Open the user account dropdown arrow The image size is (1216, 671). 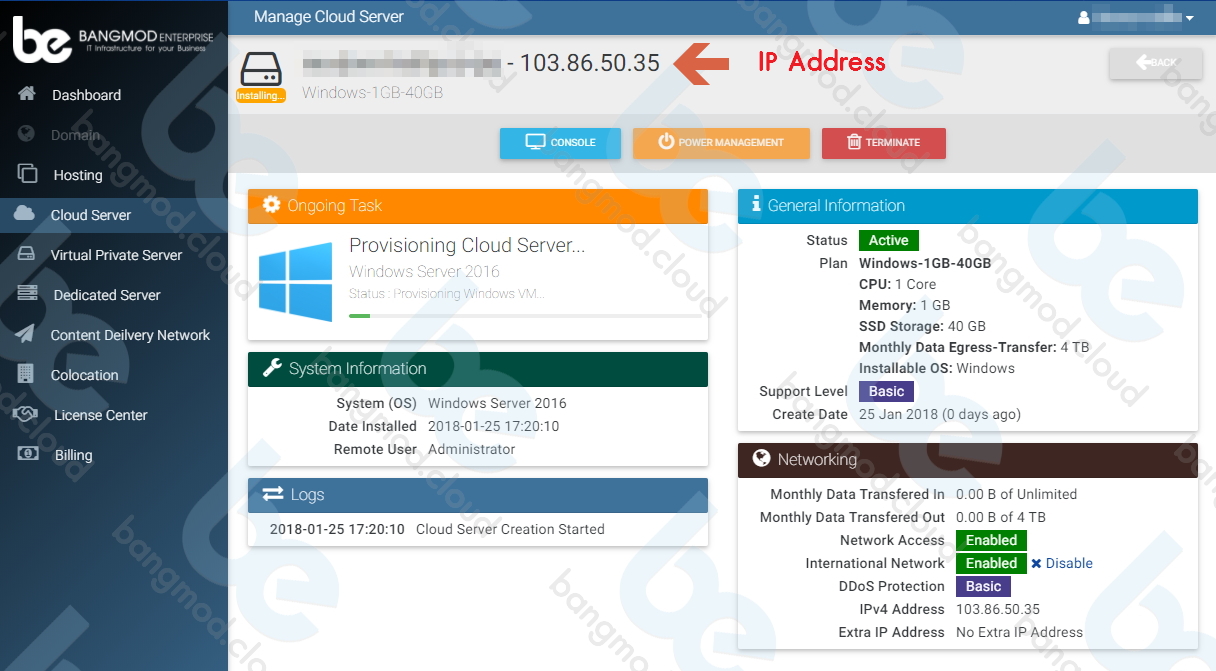(1190, 18)
